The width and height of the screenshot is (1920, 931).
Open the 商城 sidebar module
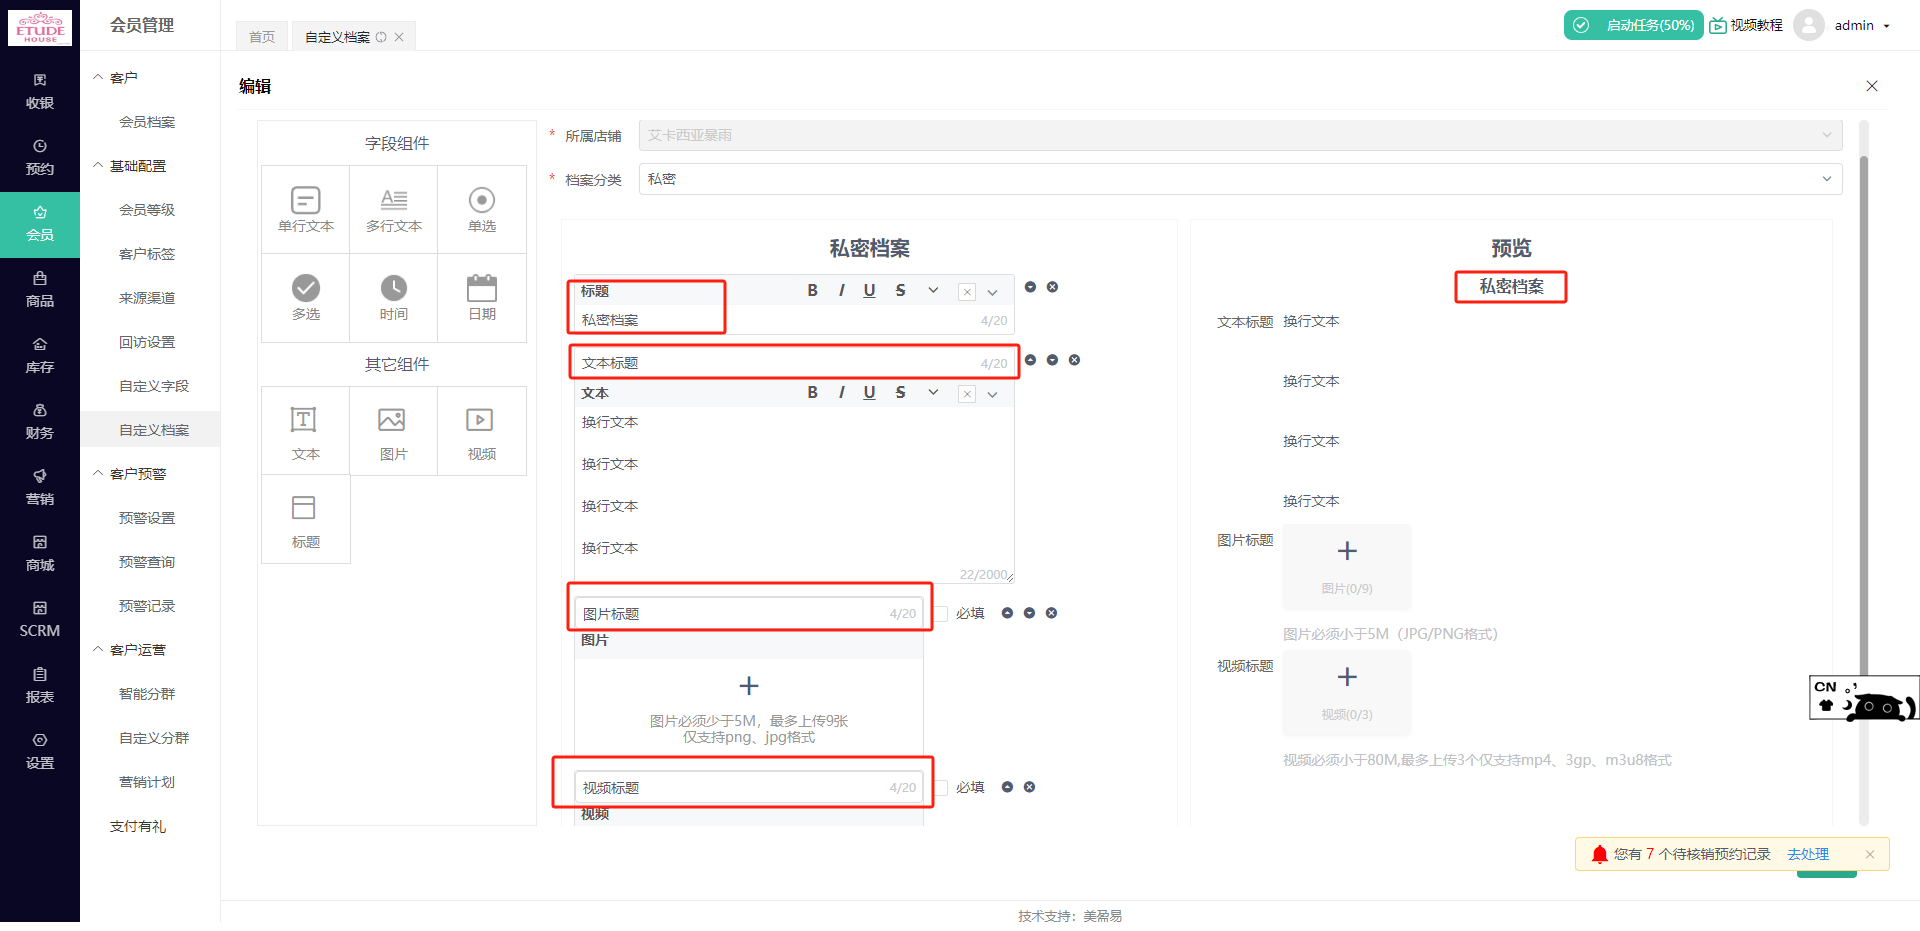tap(40, 552)
